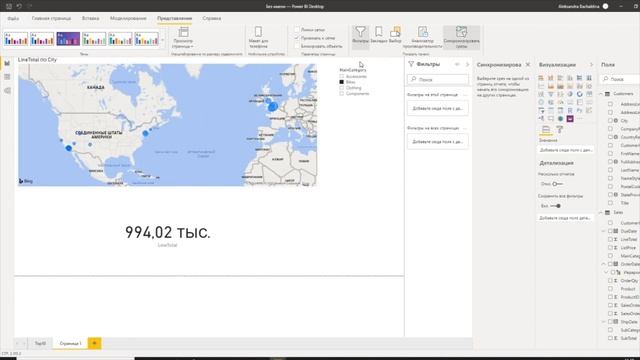Screen dimensions: 640x360
Task: Apply the dark purple theme thumbnail
Action: click(x=68, y=39)
